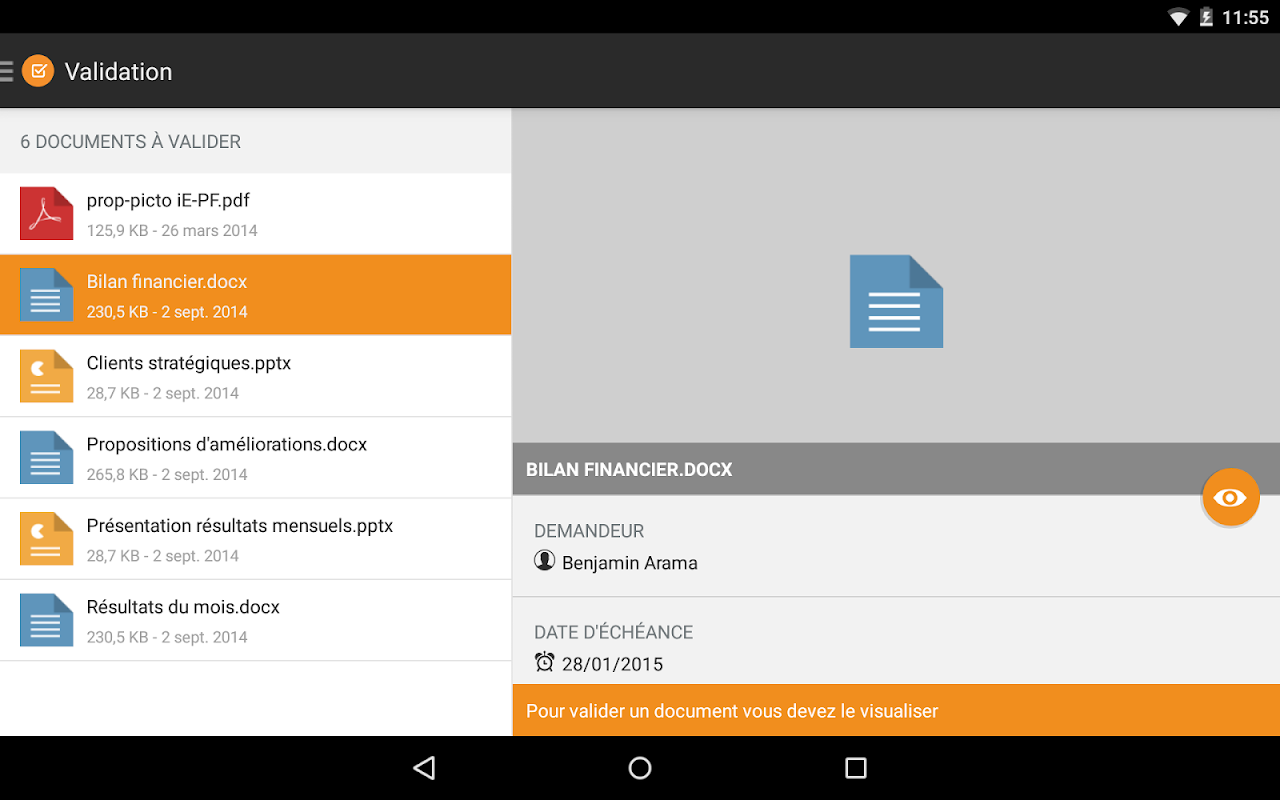
Task: Open the file name Résultats du mois.docx
Action: [x=183, y=607]
